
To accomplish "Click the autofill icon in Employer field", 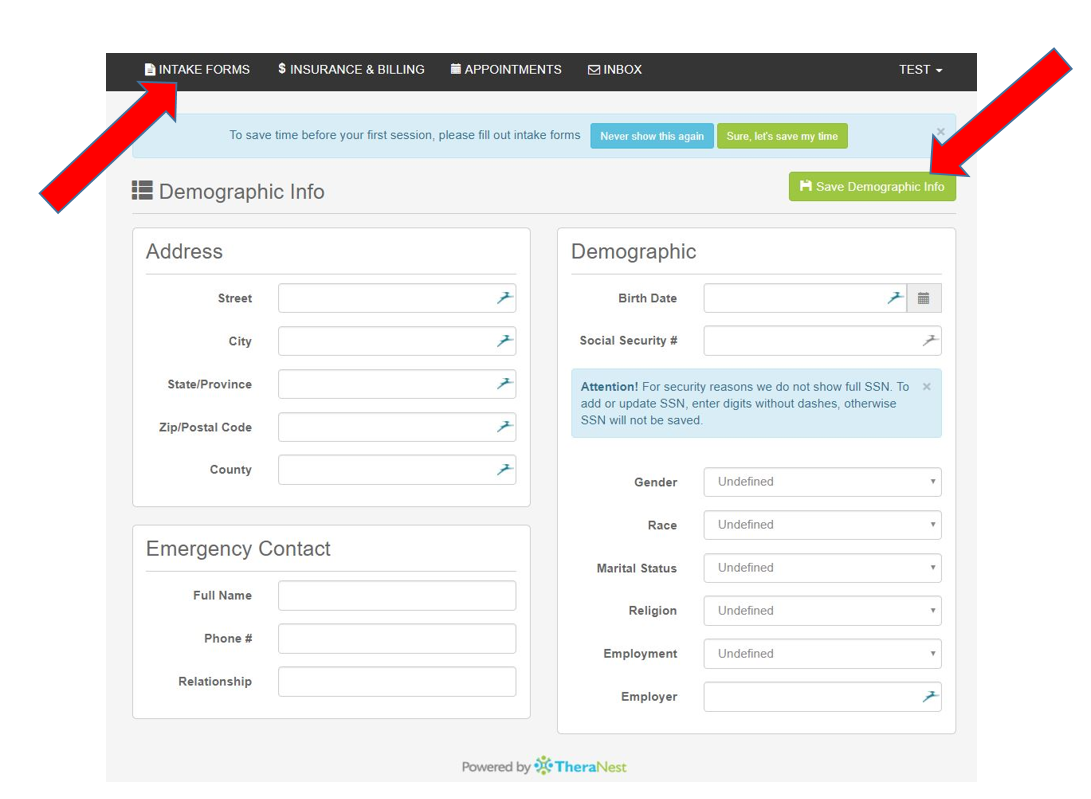I will click(x=930, y=697).
